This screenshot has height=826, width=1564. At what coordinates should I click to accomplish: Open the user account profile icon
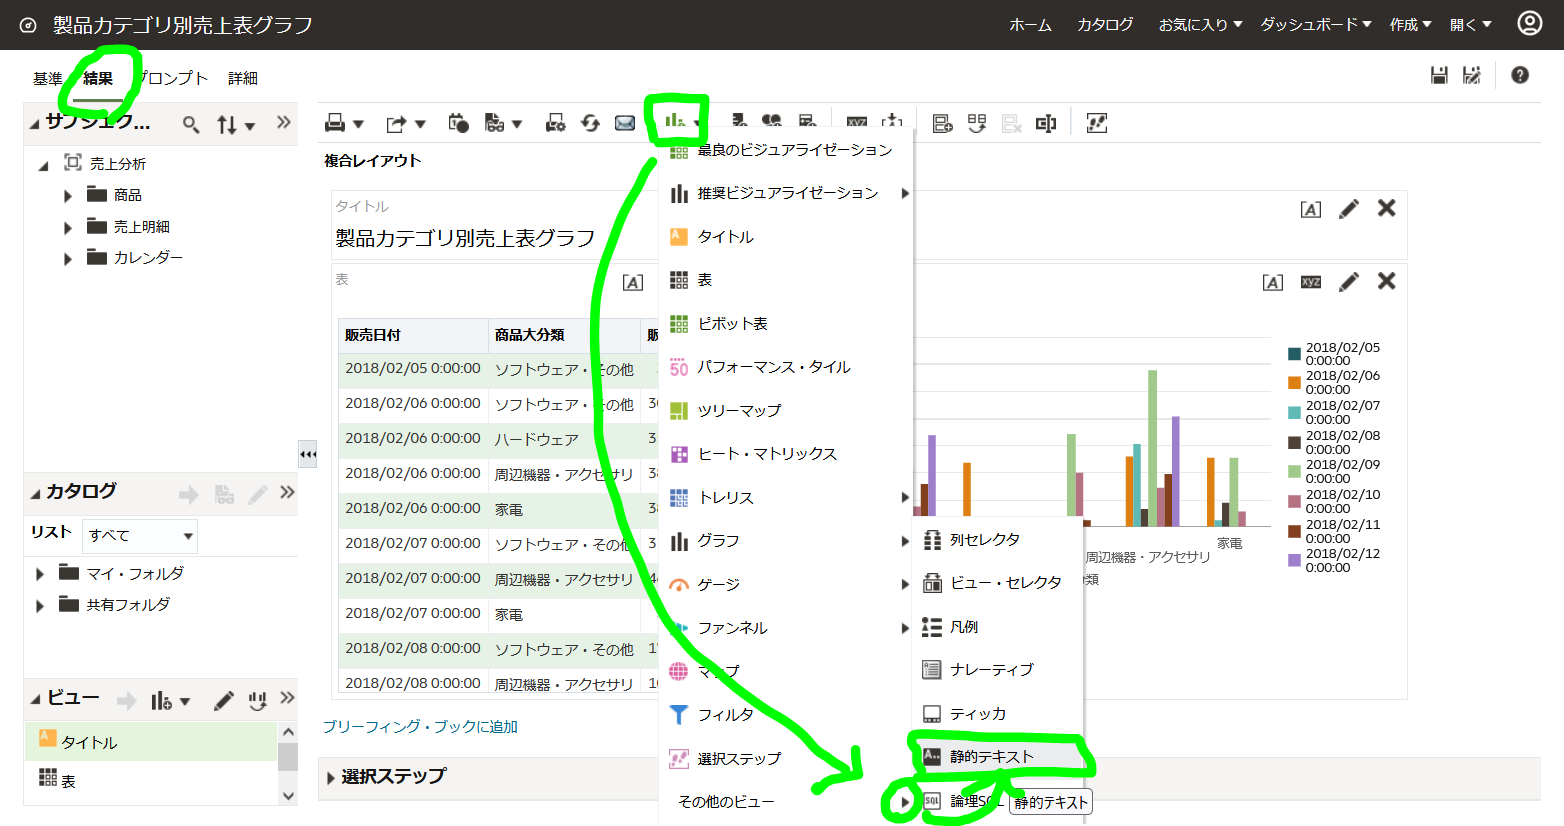point(1530,23)
